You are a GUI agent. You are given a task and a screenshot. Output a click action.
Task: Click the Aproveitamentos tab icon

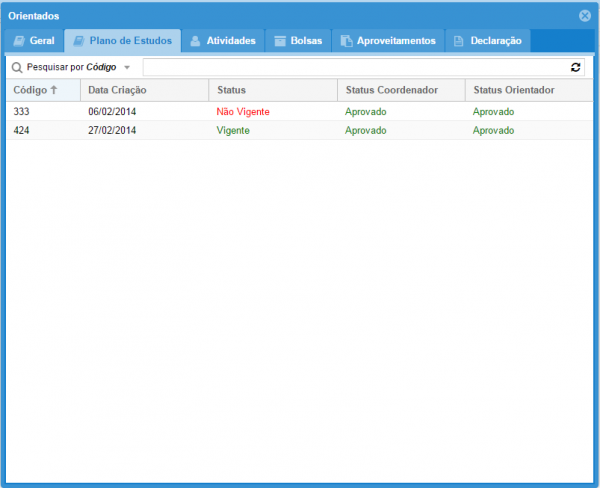(346, 41)
